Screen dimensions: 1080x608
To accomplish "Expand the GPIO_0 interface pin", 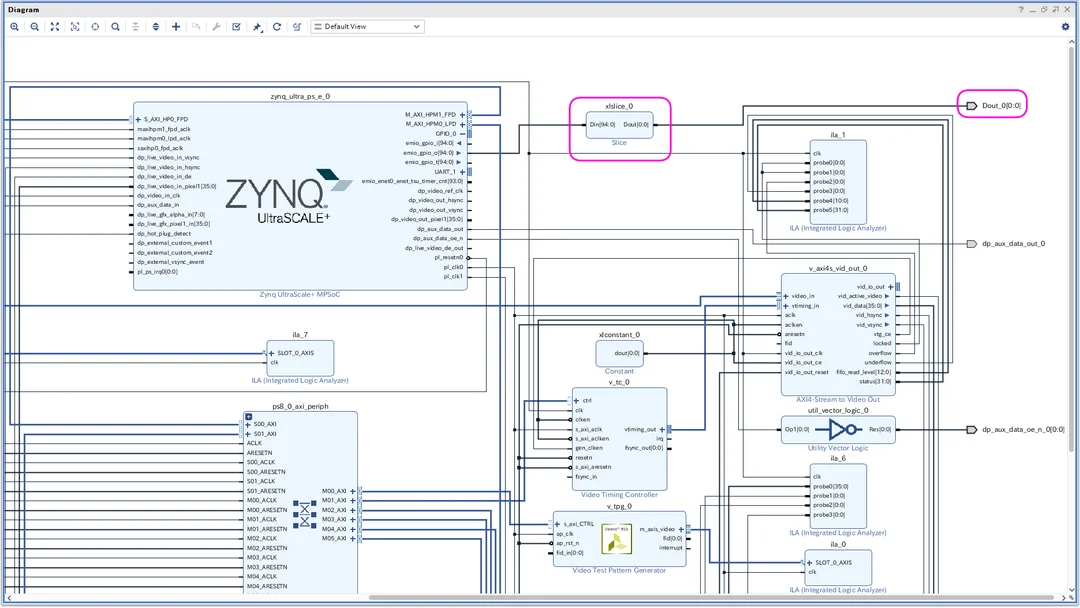I will point(462,134).
